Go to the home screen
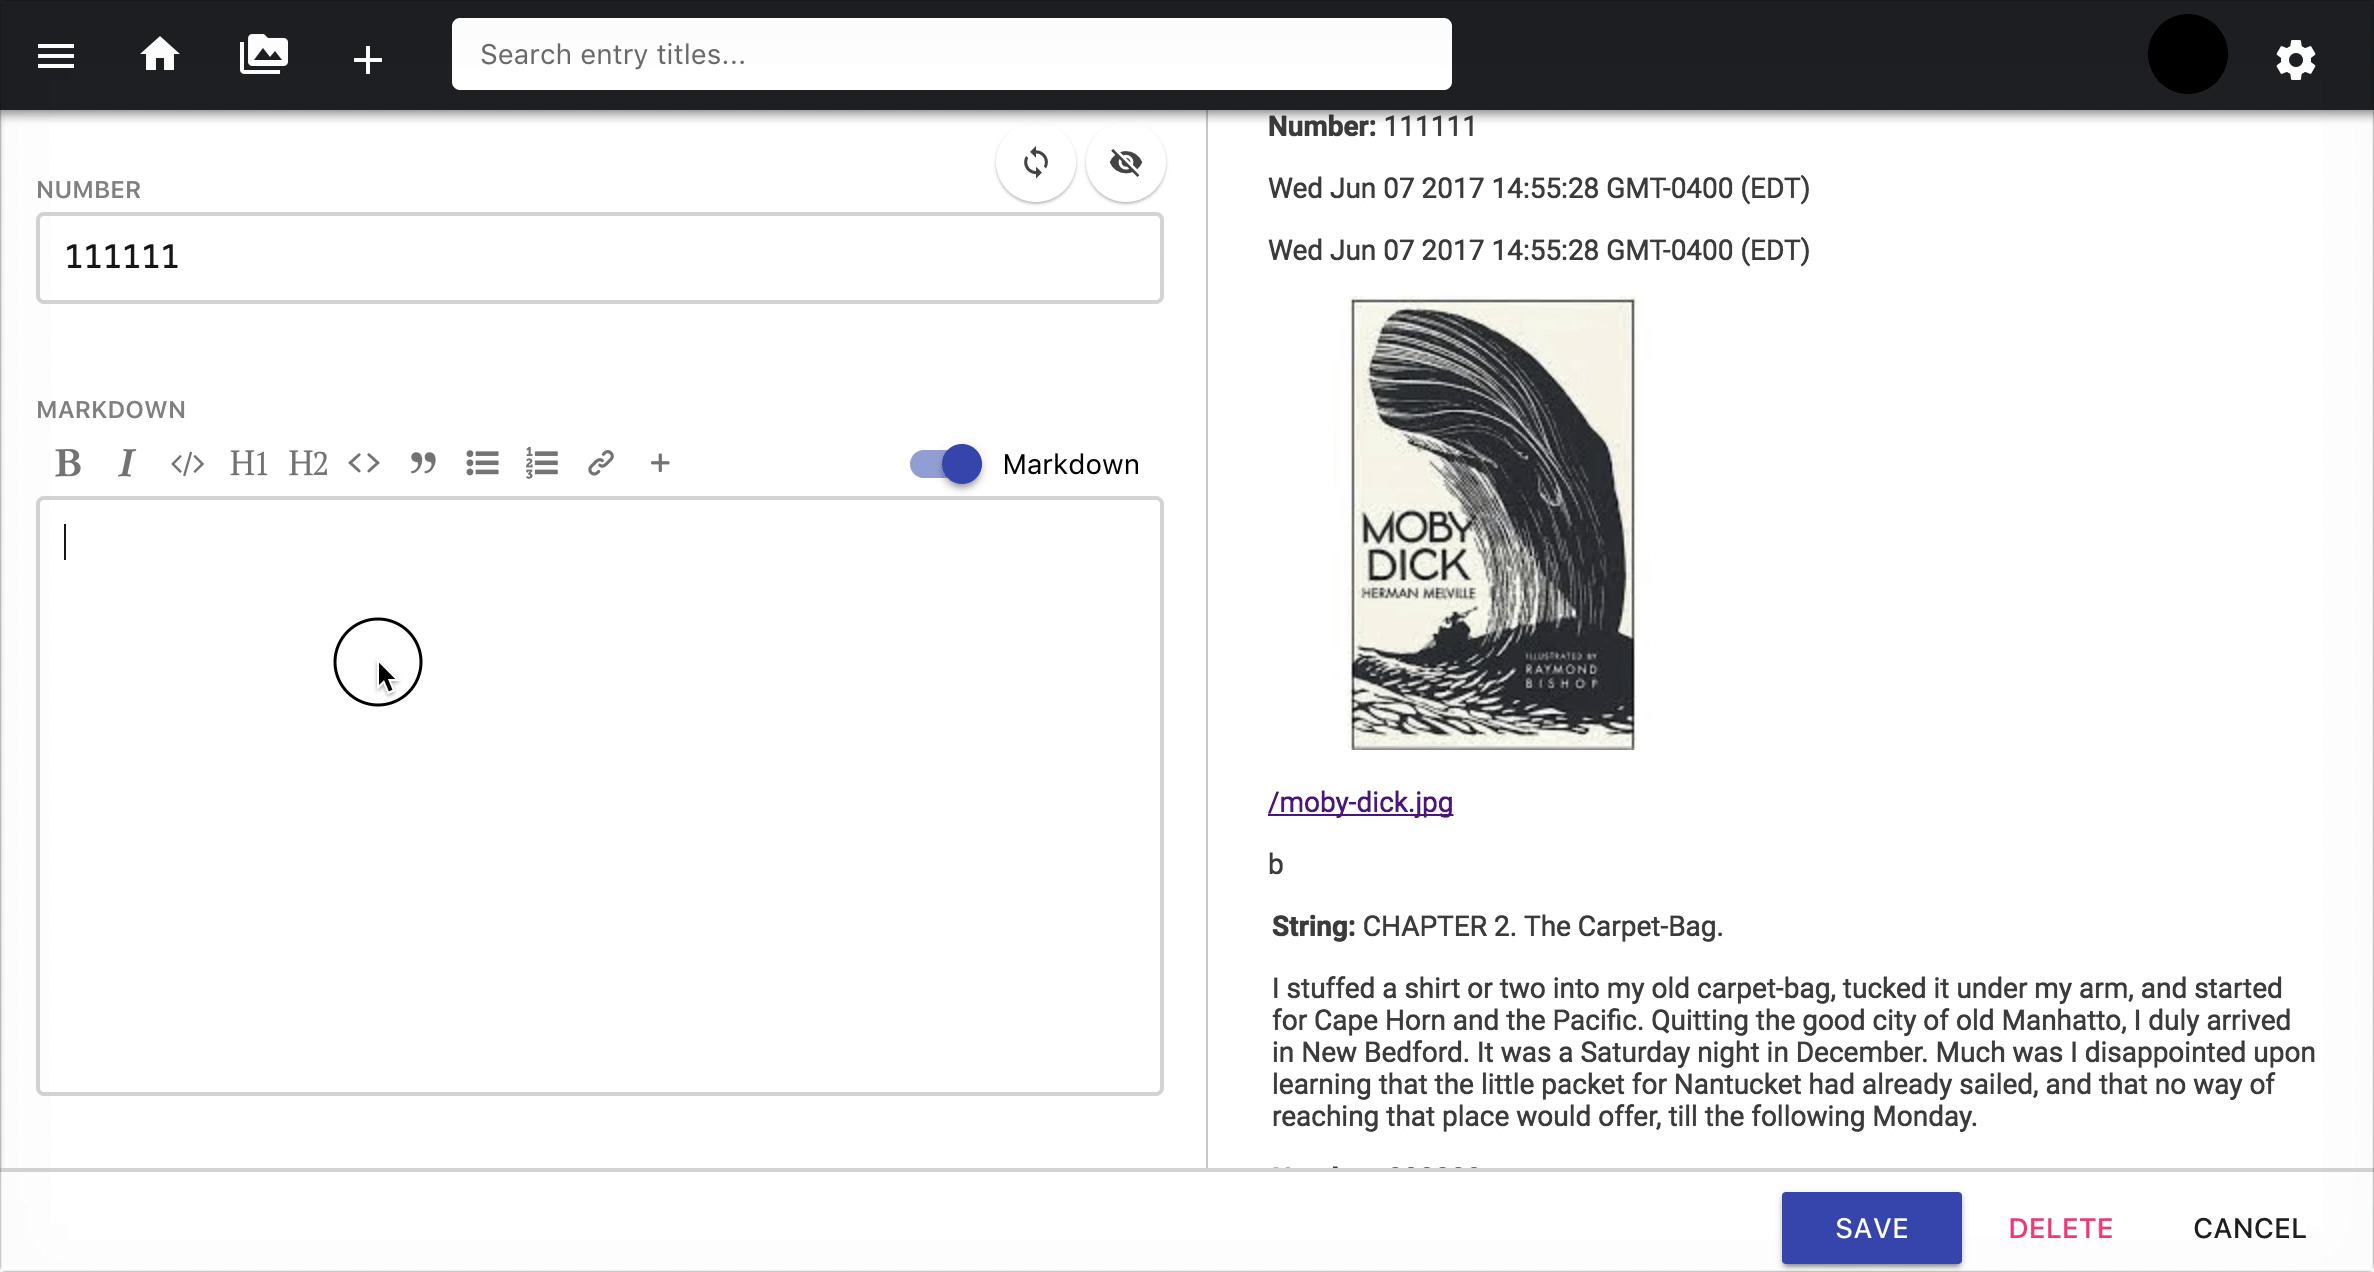 160,55
